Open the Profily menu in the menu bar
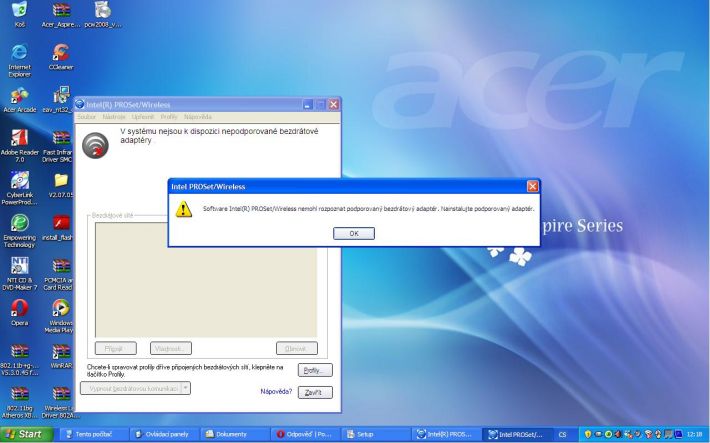The height and width of the screenshot is (443, 710). 169,117
